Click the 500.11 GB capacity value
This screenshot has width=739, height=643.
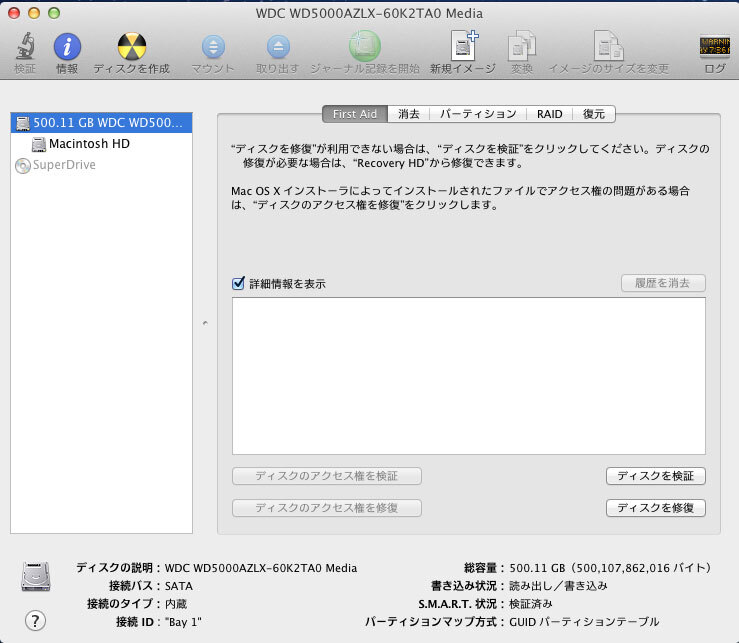tap(610, 568)
